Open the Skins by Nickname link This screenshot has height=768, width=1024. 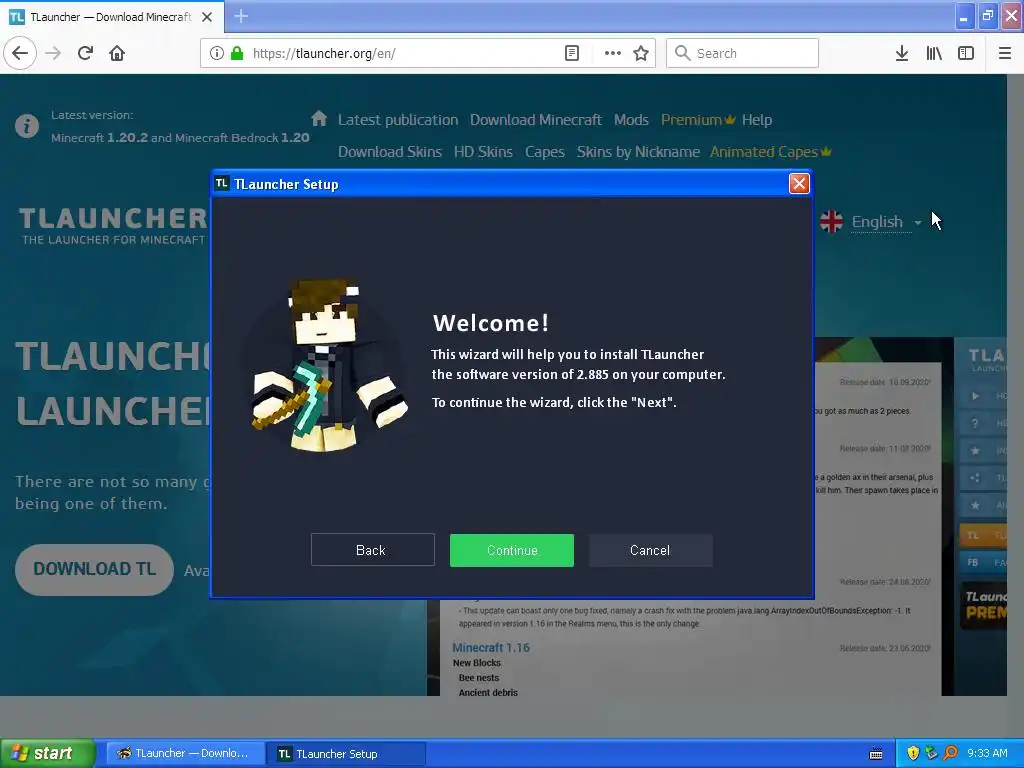[638, 152]
